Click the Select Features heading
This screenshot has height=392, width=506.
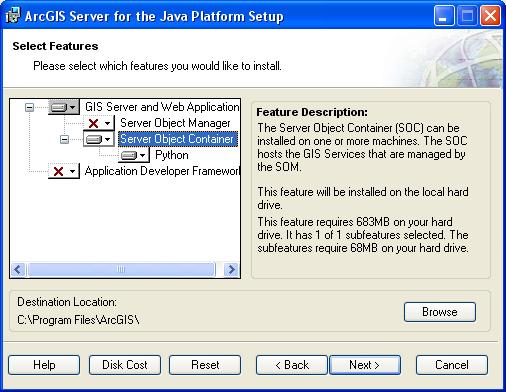point(55,46)
